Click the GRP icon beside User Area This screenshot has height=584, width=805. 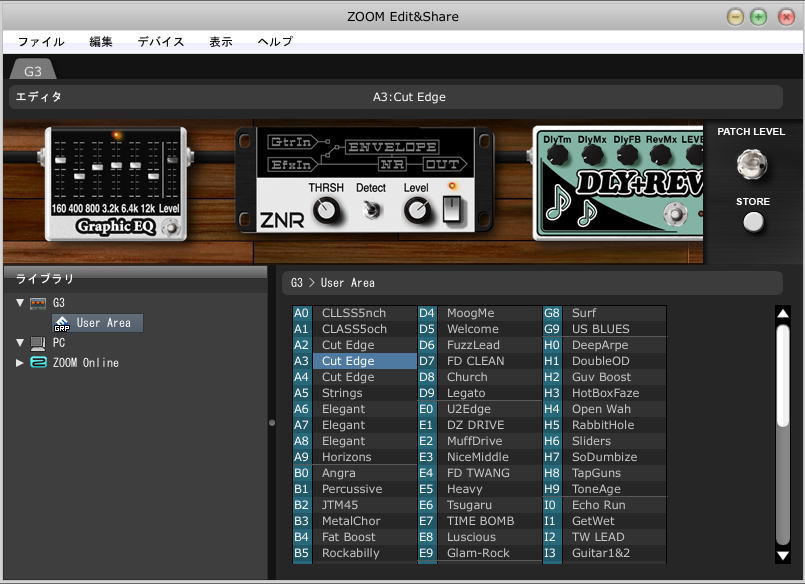point(62,323)
